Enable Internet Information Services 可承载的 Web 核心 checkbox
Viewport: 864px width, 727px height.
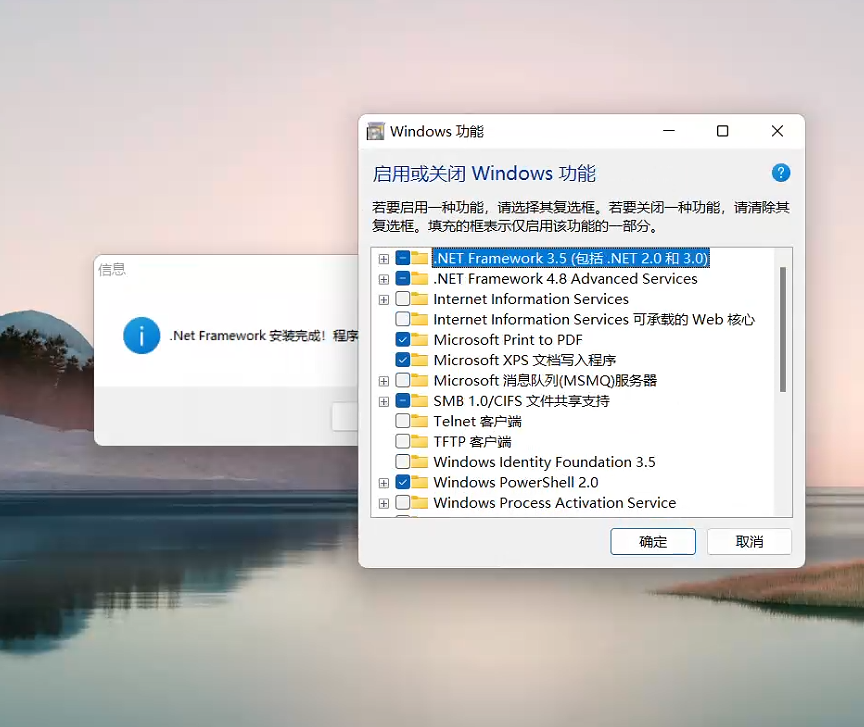[403, 319]
